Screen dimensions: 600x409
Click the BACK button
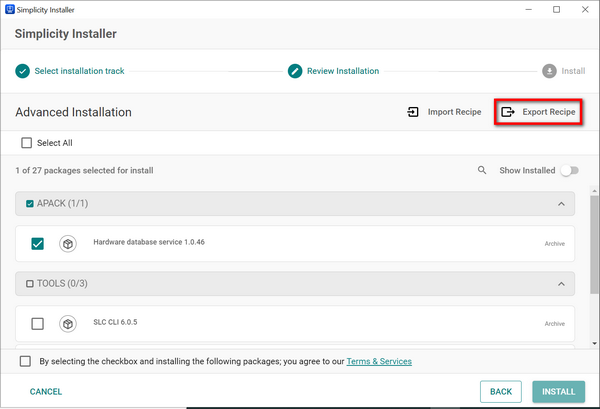pyautogui.click(x=501, y=392)
